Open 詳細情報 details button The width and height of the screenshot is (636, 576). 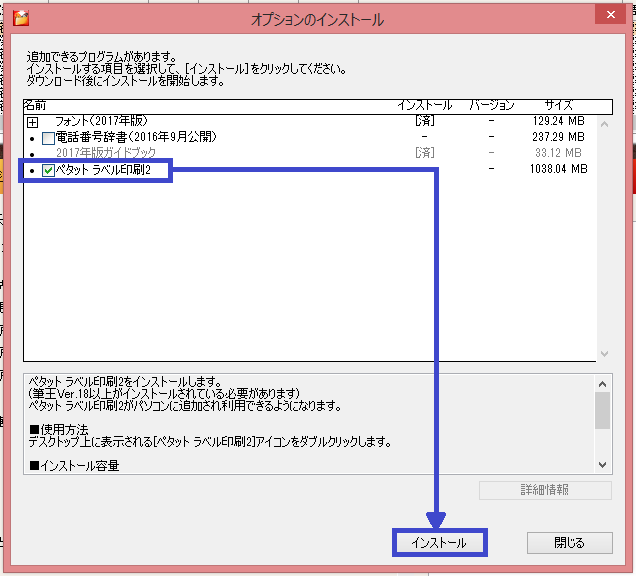(545, 490)
